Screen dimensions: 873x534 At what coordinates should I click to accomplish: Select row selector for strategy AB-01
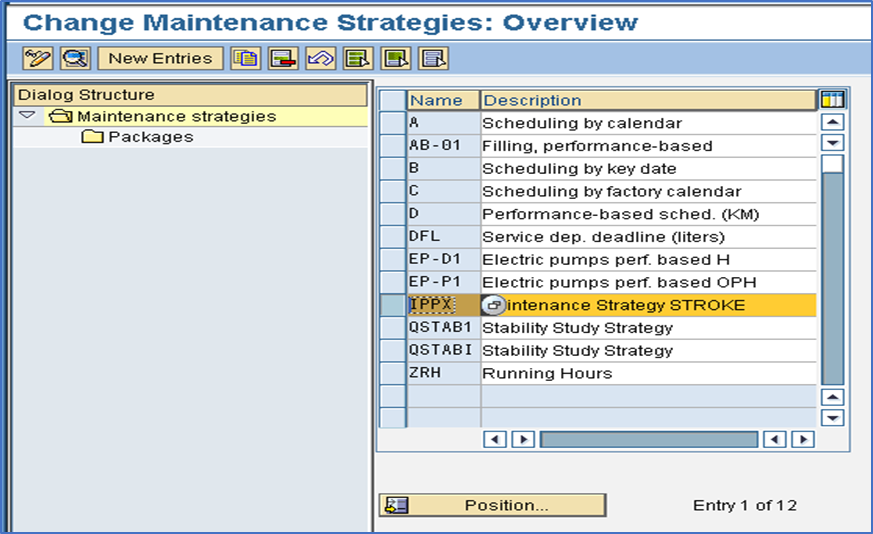[x=393, y=146]
